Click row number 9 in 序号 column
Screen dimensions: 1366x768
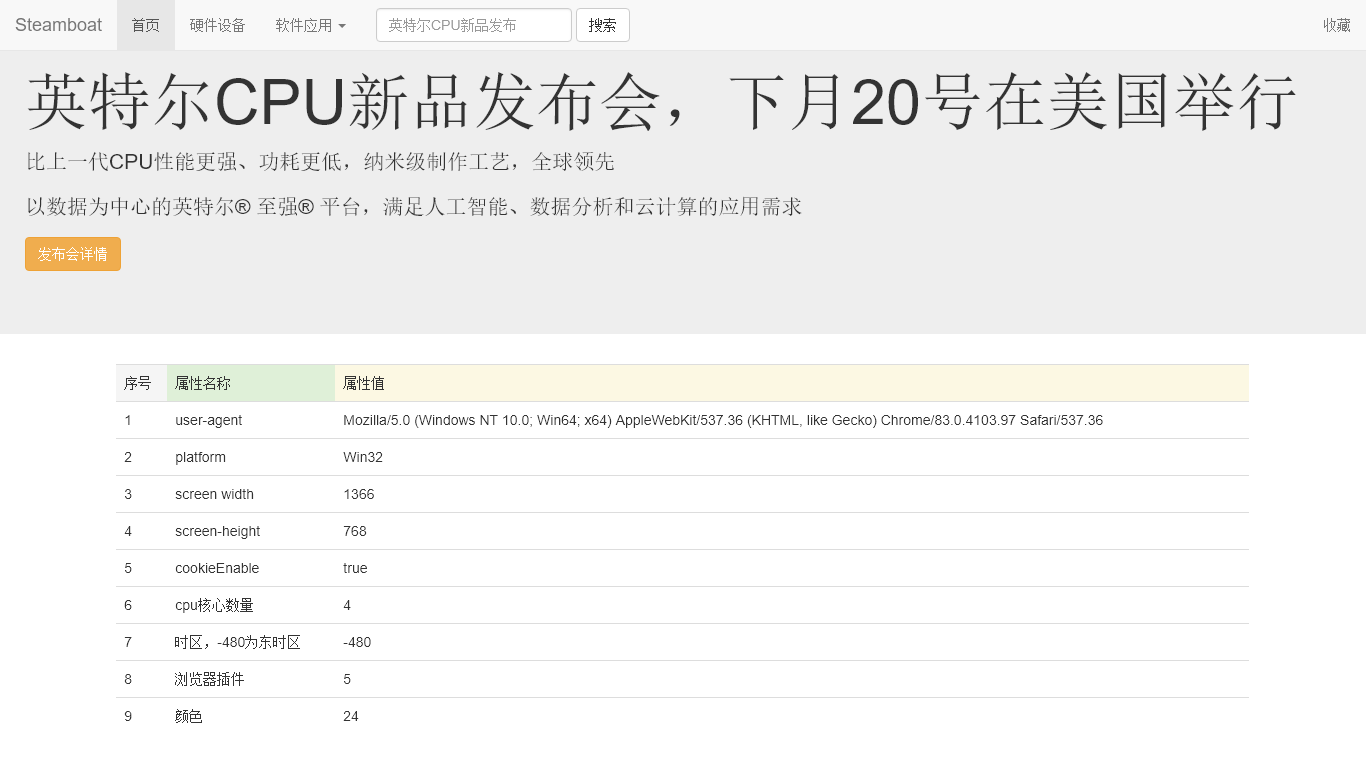coord(141,716)
